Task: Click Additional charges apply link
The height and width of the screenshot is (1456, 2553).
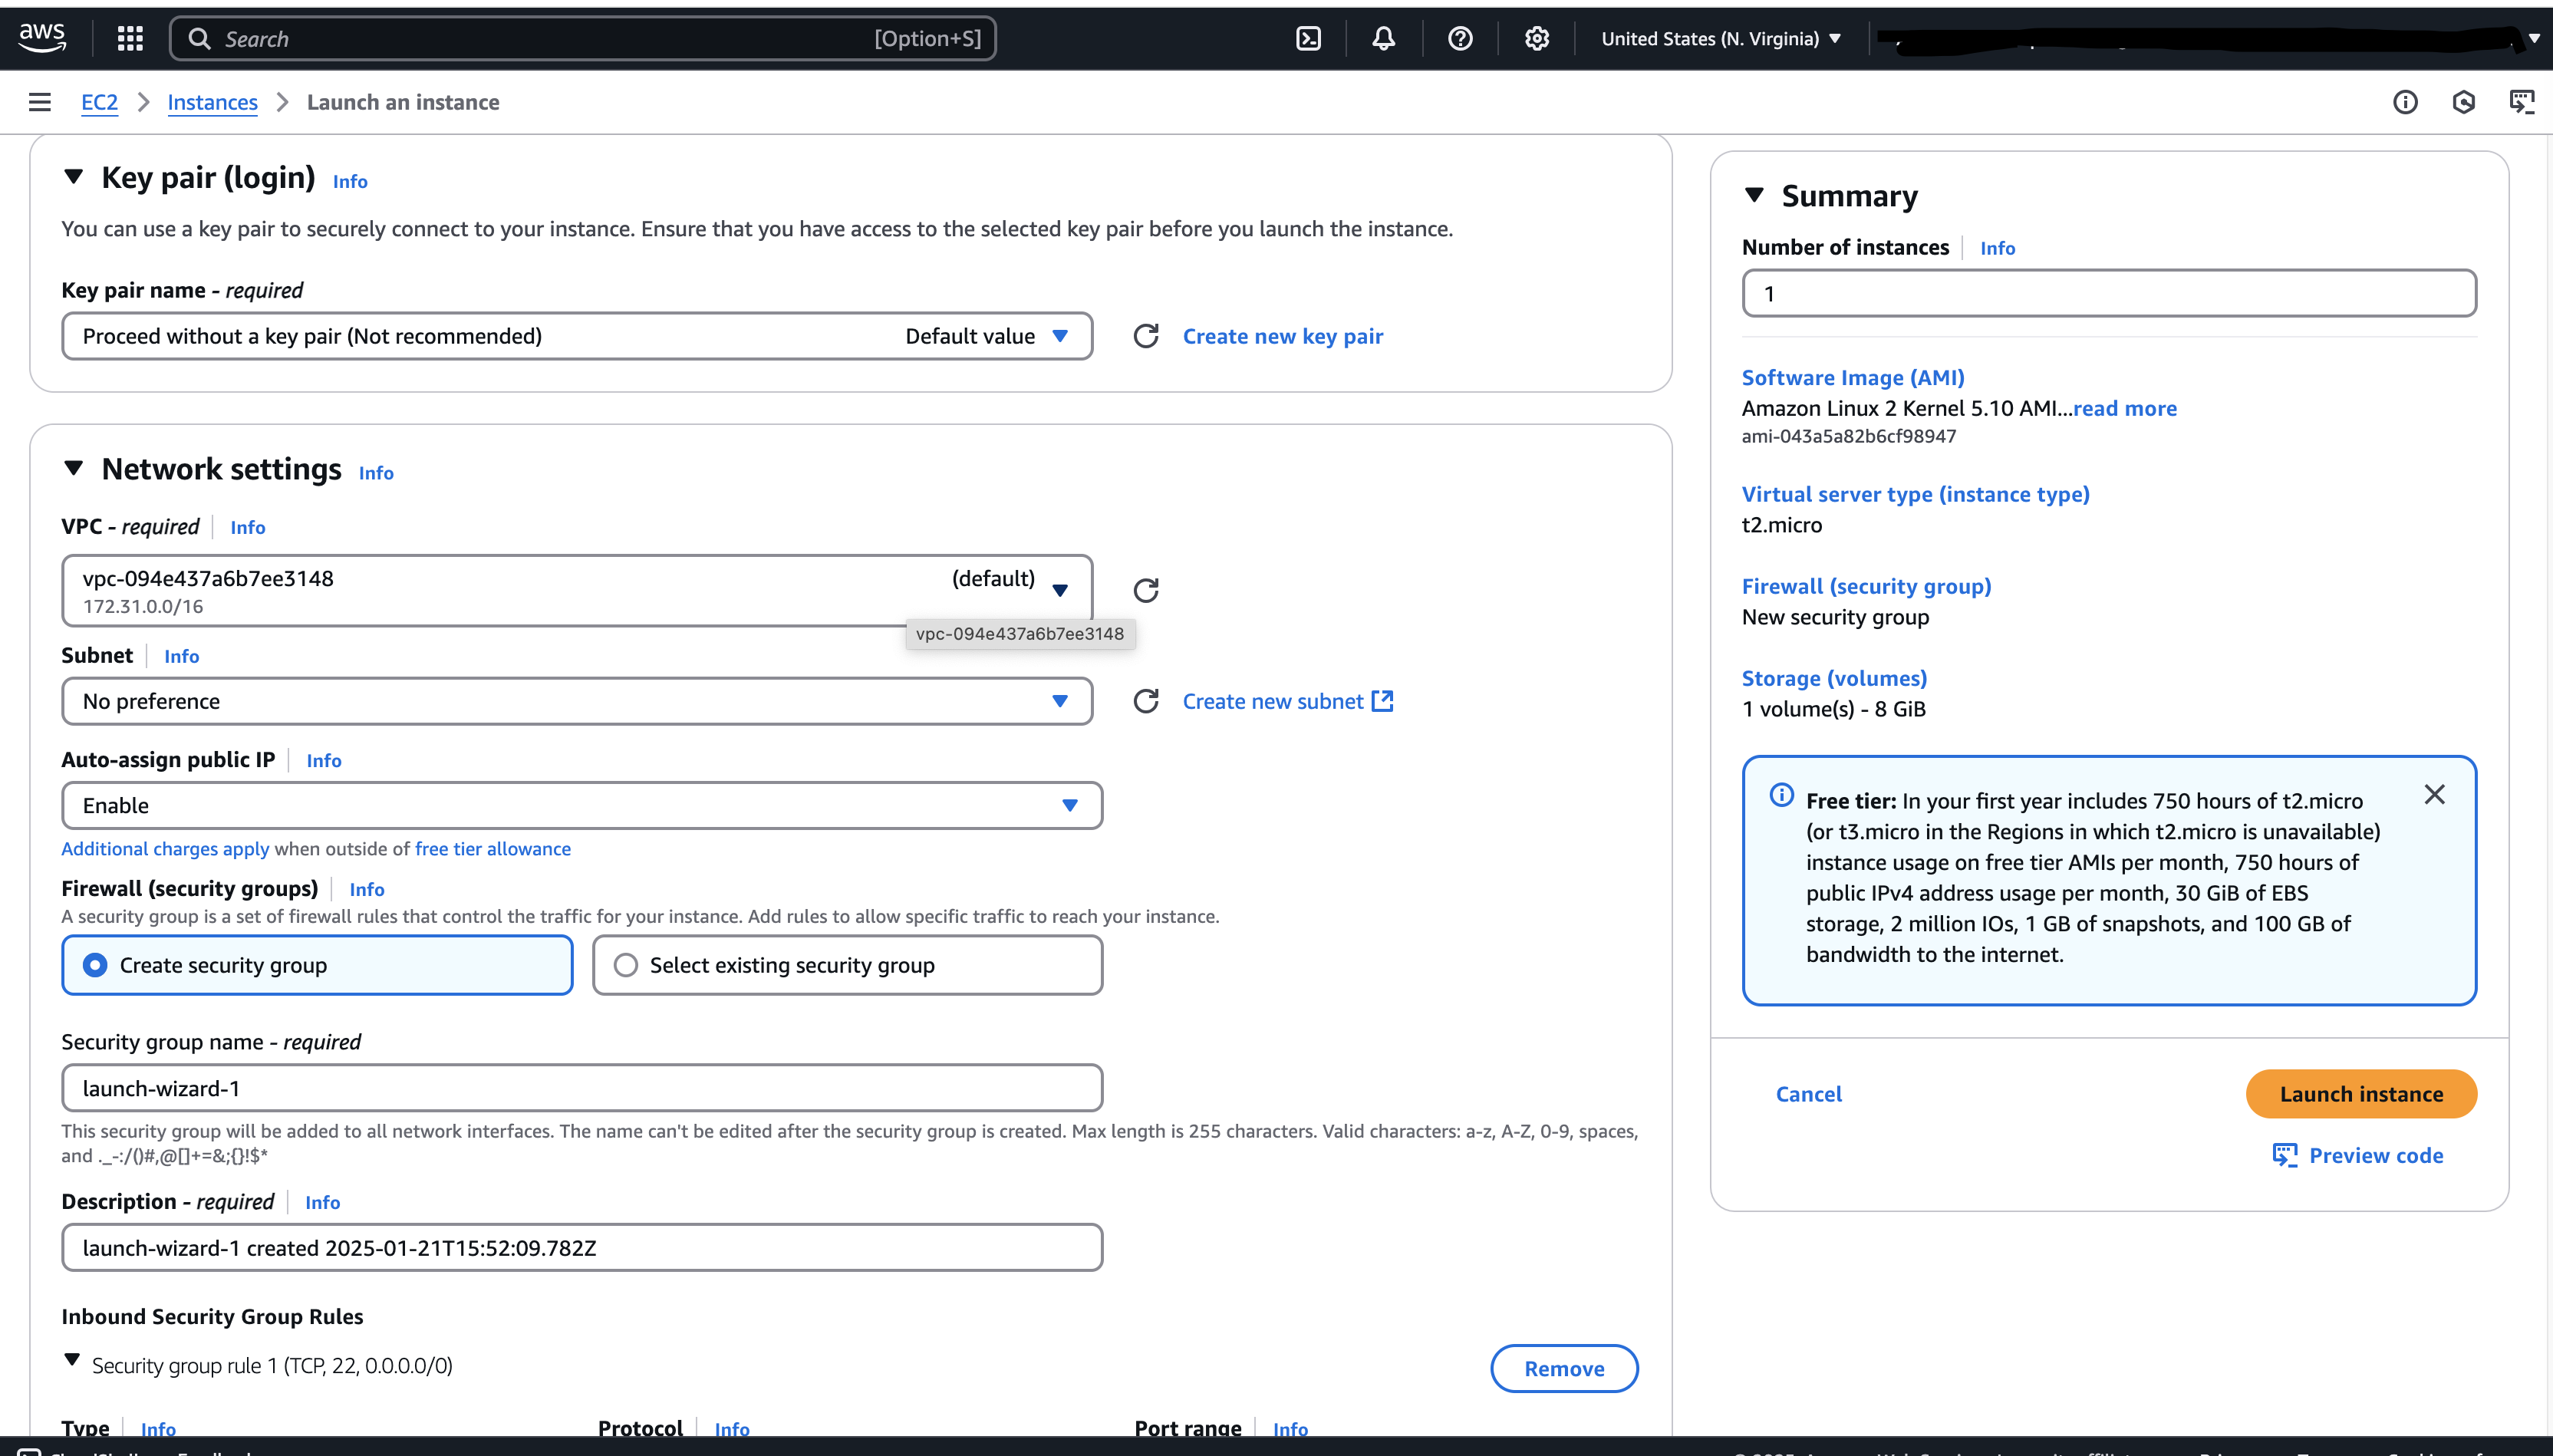Action: [x=165, y=848]
